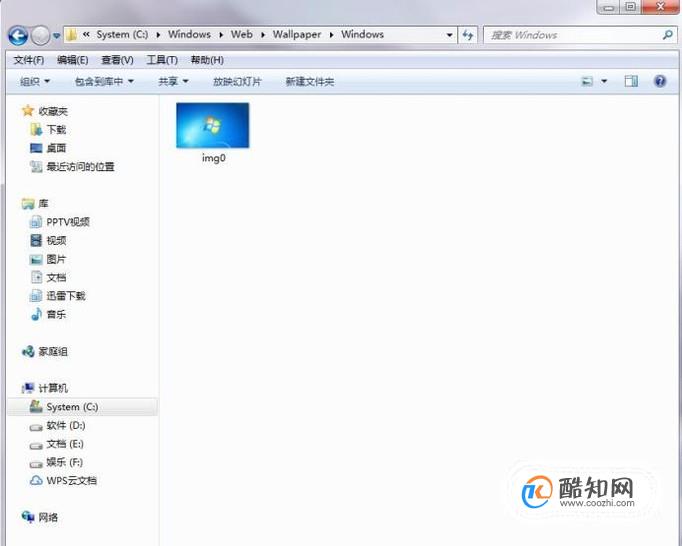Expand the arrow after Wallpaper in path
Image resolution: width=682 pixels, height=546 pixels.
click(331, 35)
